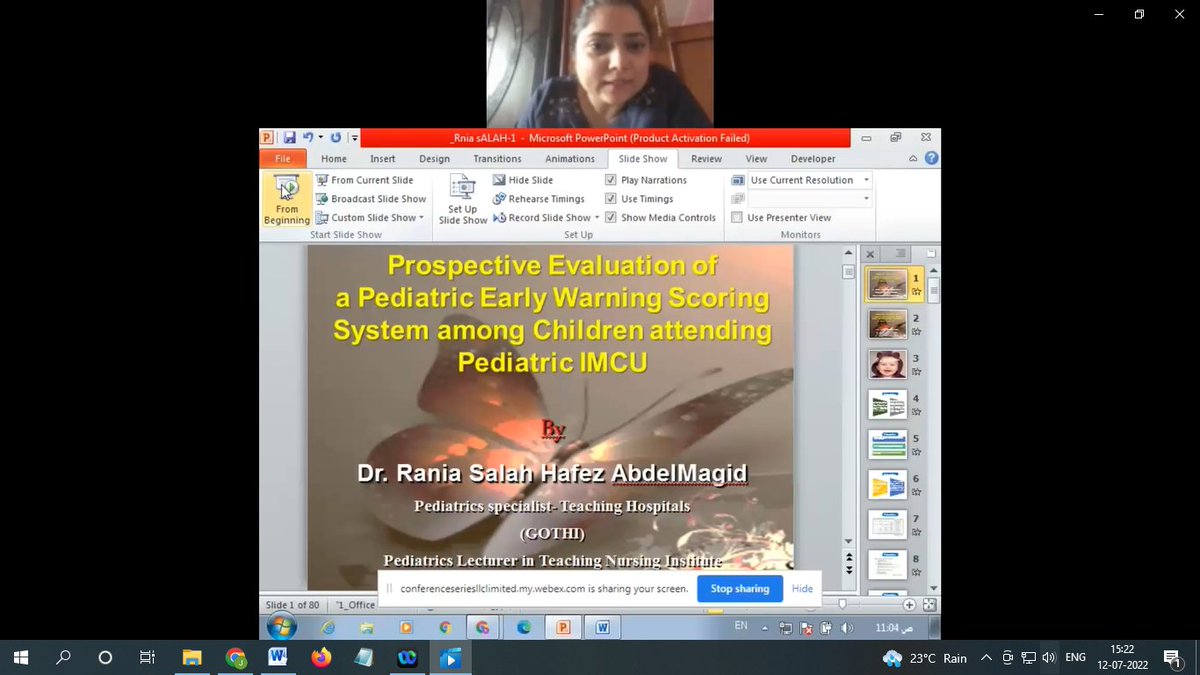1200x675 pixels.
Task: Click Next Slide double arrow
Action: click(x=850, y=569)
